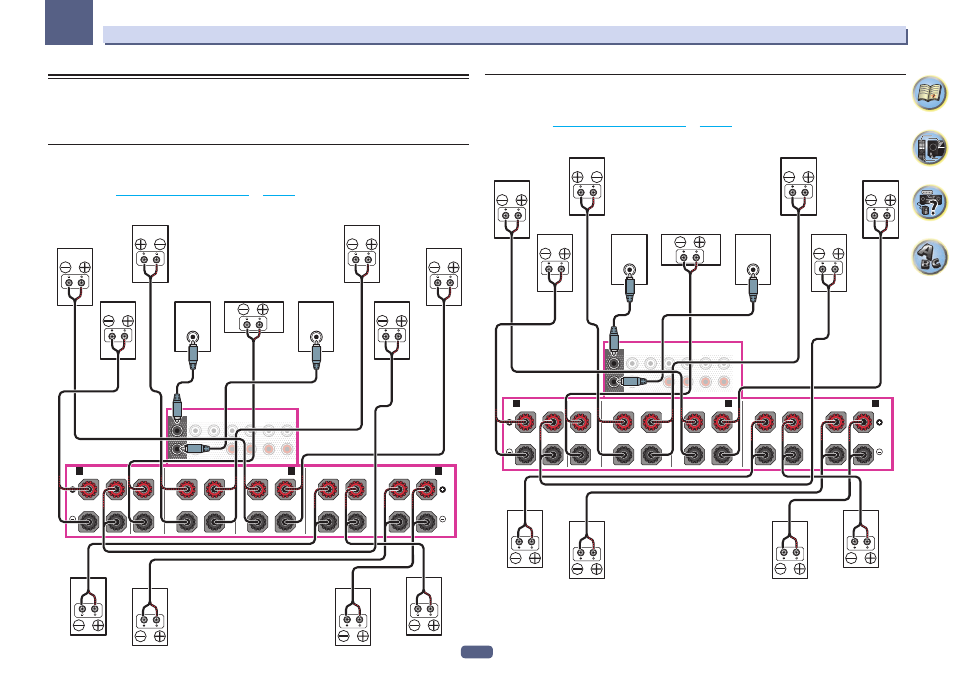Open the receiver question-mark help icon
This screenshot has height=674, width=954.
click(x=930, y=203)
